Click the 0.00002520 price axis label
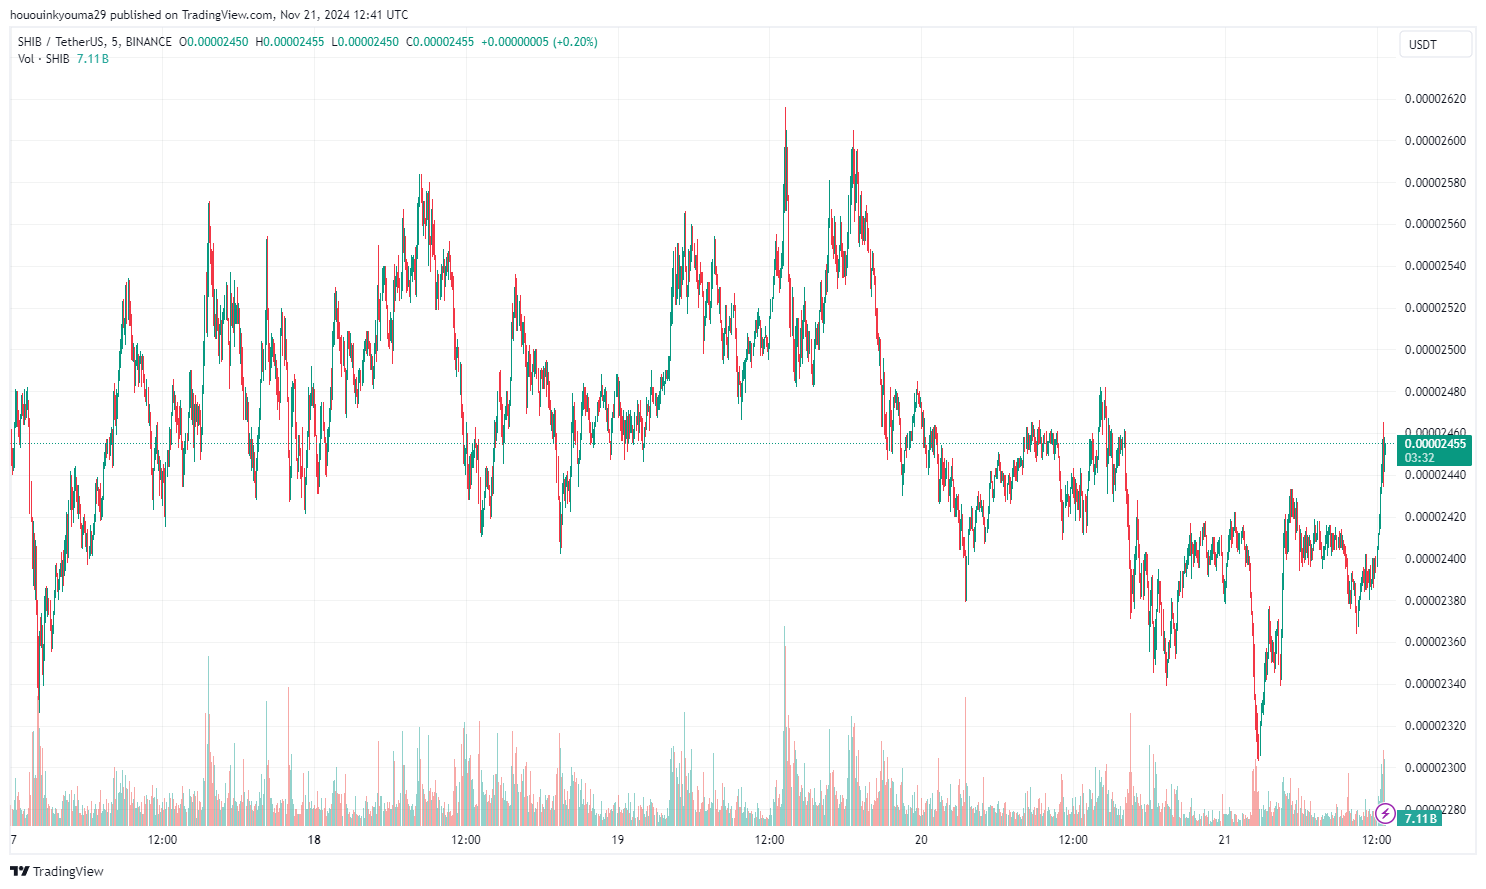The width and height of the screenshot is (1486, 889). point(1435,308)
